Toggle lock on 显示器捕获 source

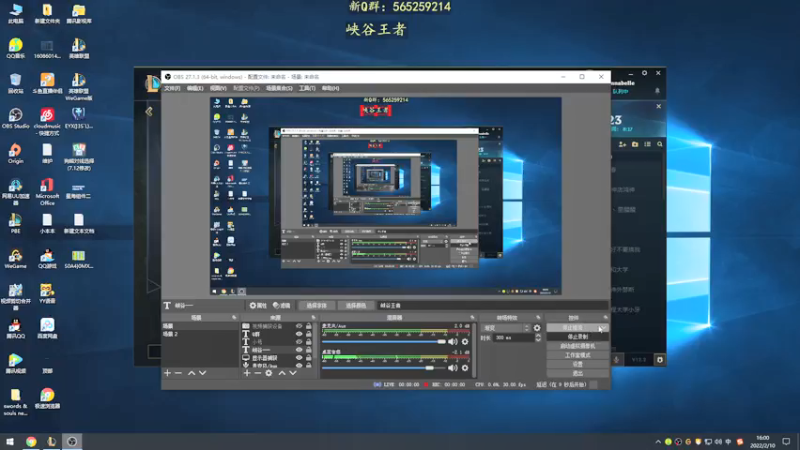click(309, 358)
